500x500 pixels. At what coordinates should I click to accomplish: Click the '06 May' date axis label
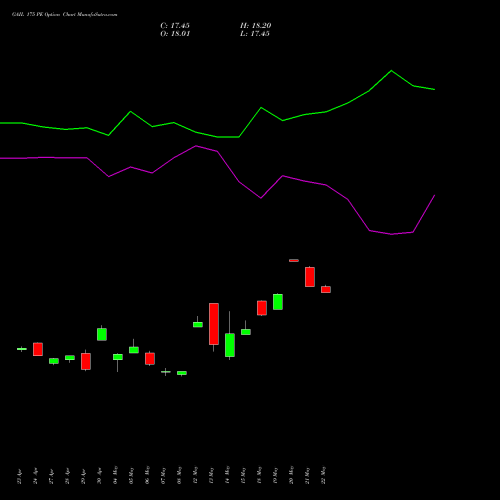(147, 475)
